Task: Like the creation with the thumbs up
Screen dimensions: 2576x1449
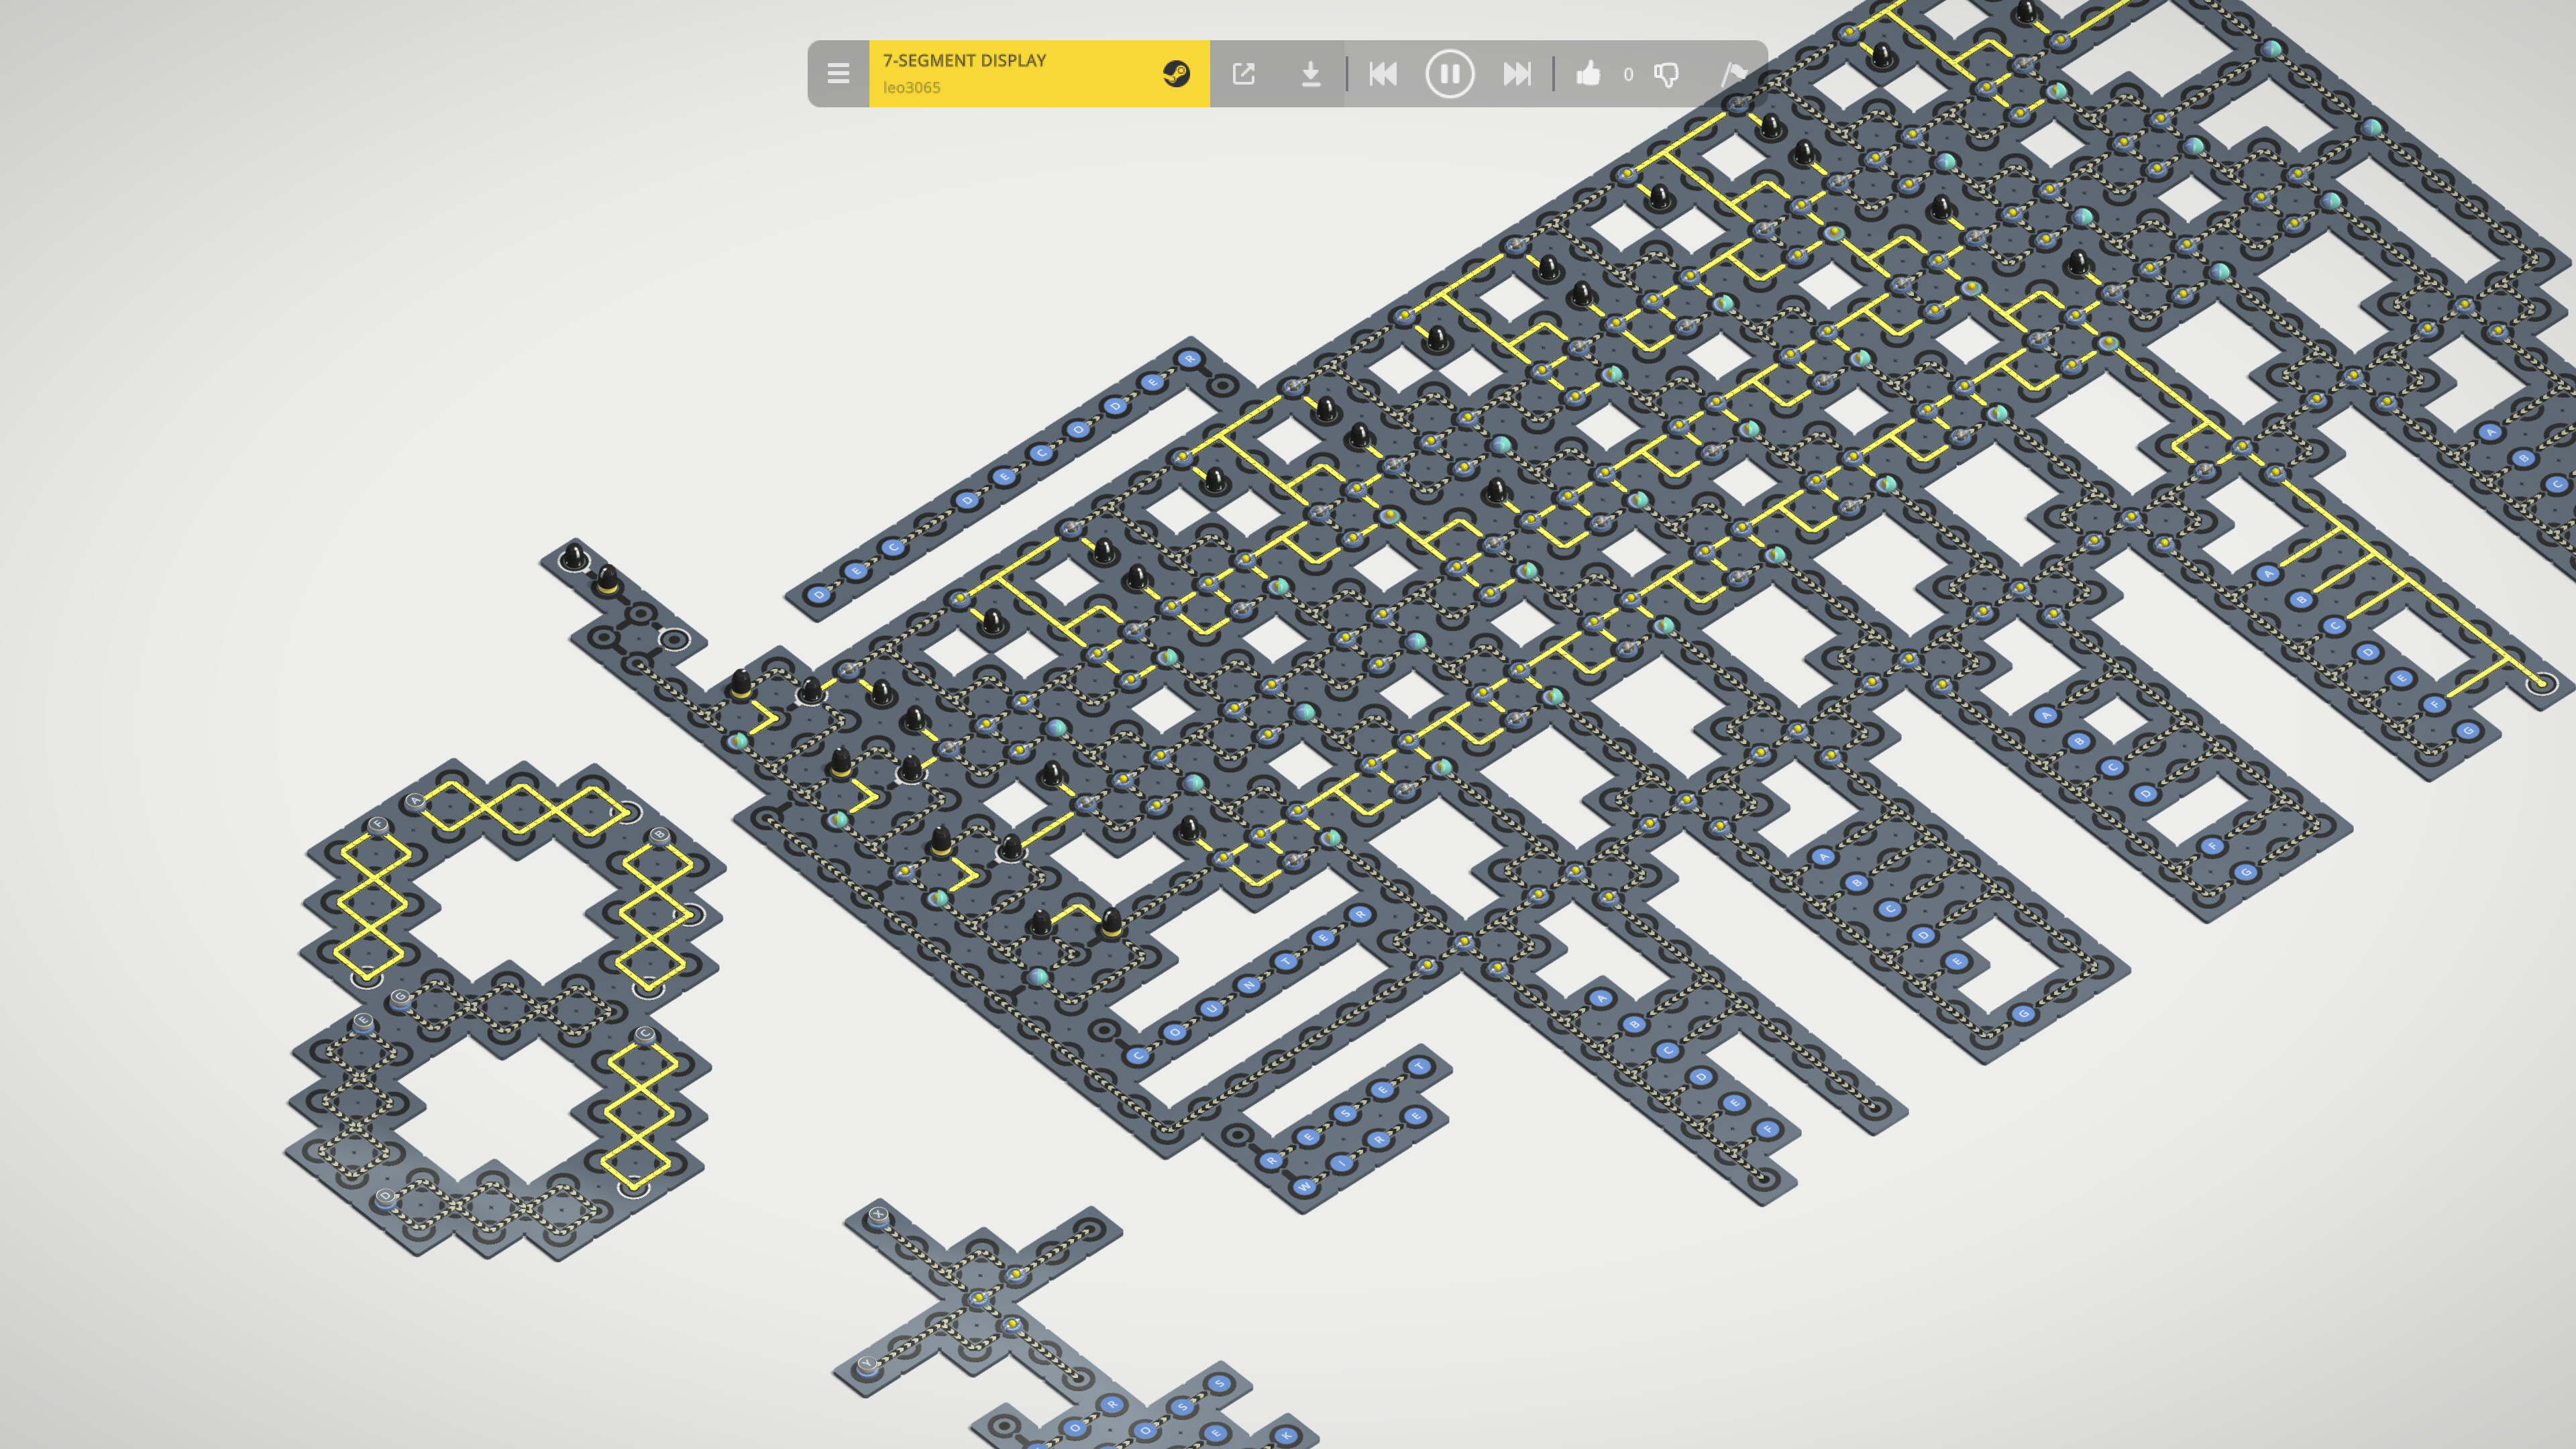Action: (1589, 73)
